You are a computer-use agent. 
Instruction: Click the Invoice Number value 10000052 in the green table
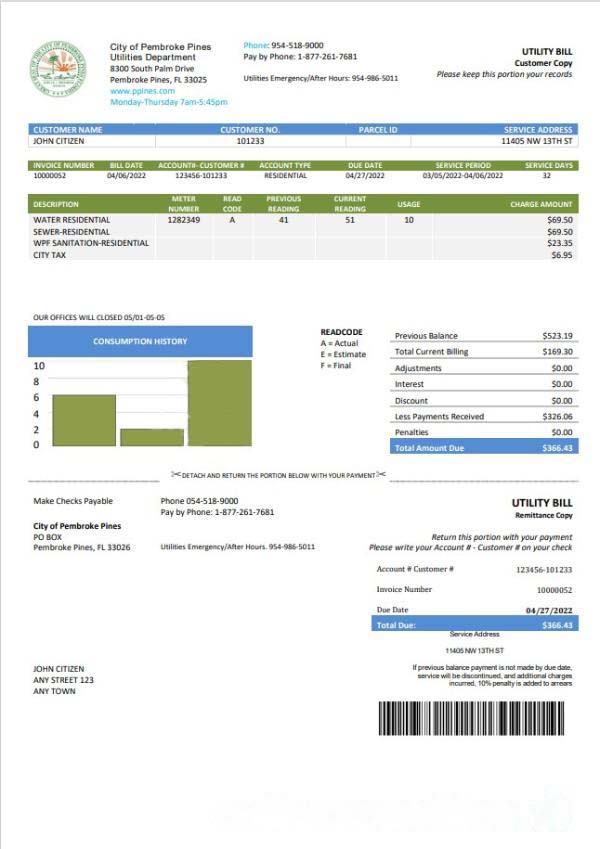click(49, 175)
